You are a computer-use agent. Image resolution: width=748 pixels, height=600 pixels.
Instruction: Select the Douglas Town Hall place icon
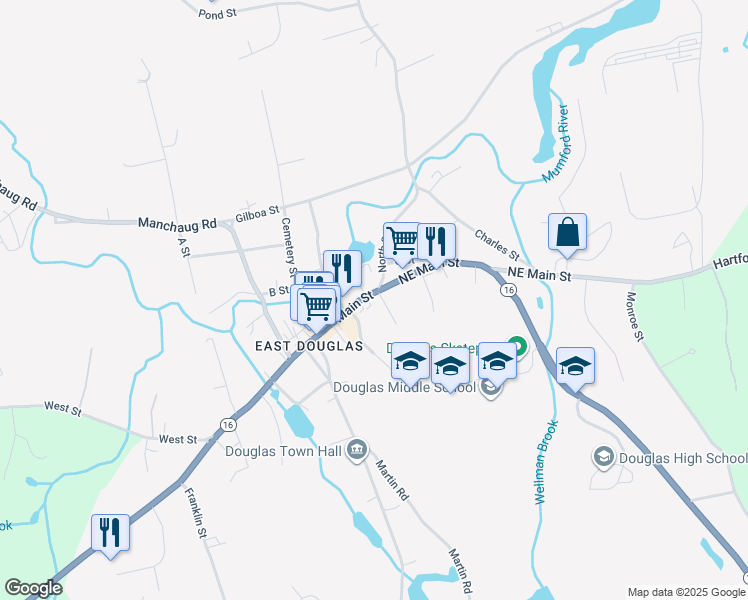pyautogui.click(x=357, y=450)
